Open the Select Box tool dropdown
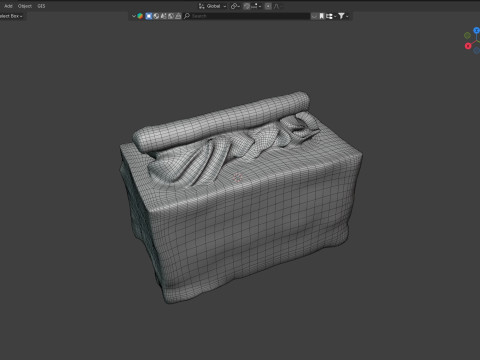Viewport: 480px width, 360px height. 11,16
